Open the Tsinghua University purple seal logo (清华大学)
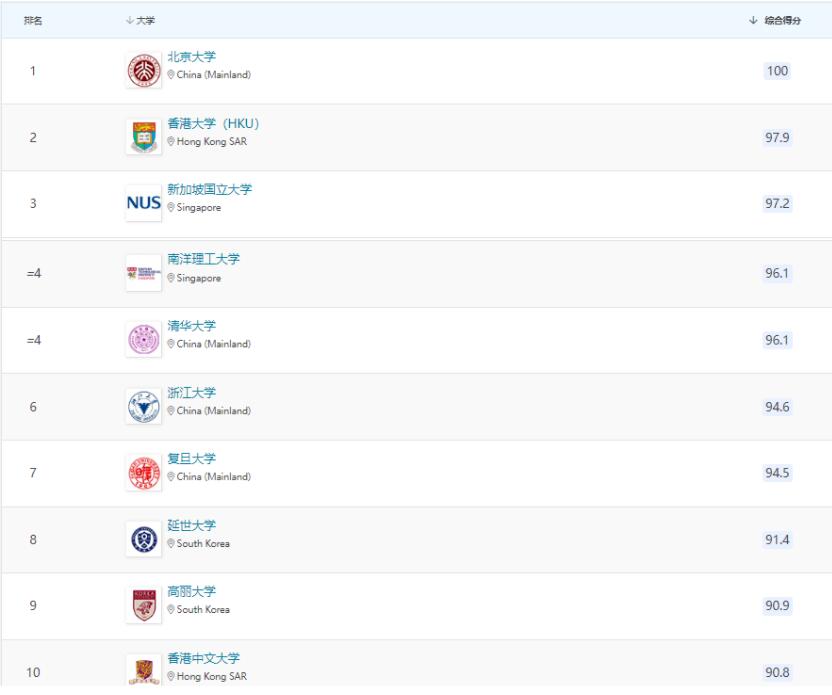 (144, 340)
